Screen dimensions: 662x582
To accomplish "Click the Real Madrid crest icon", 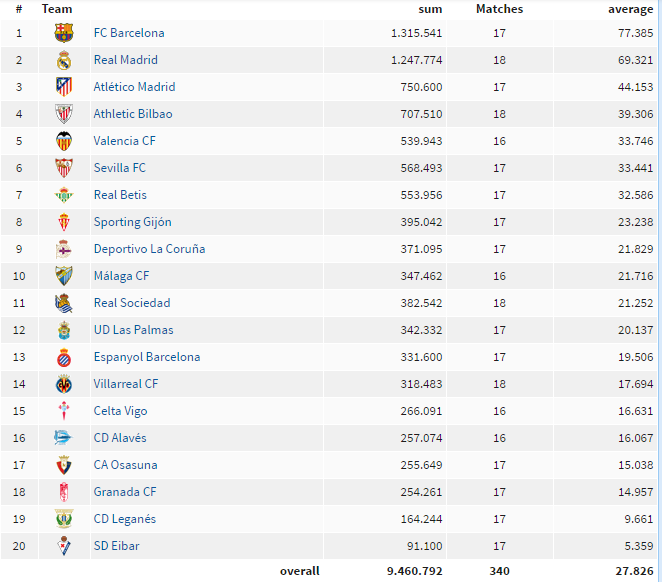I will (x=64, y=60).
